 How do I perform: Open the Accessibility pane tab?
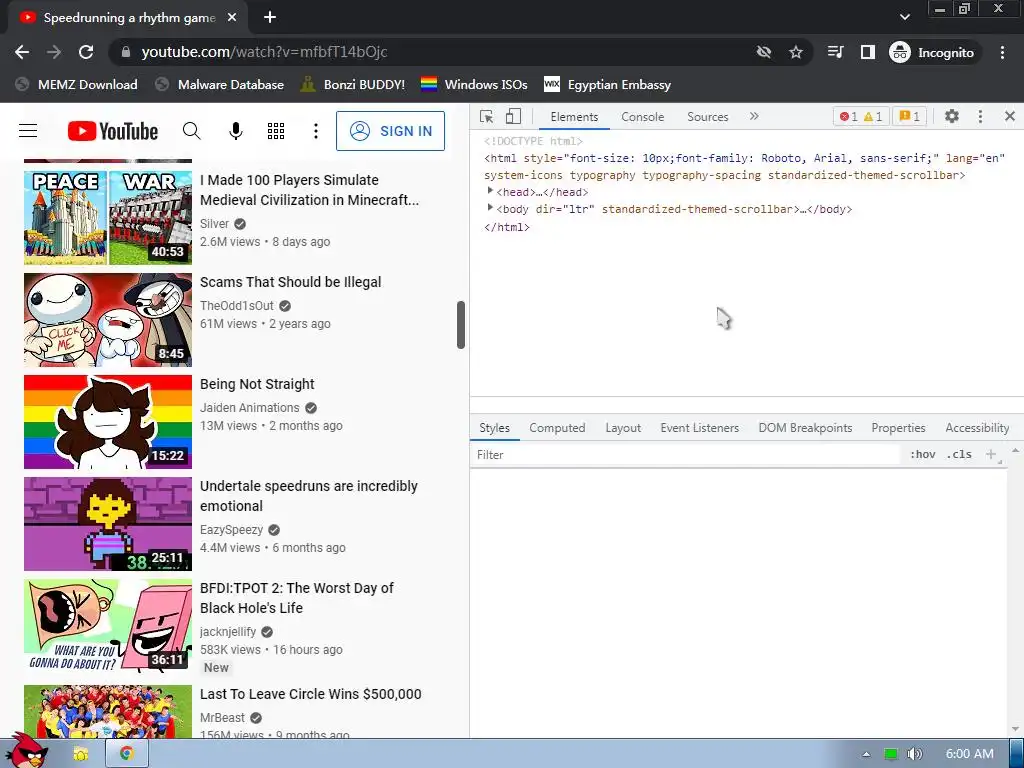[977, 428]
